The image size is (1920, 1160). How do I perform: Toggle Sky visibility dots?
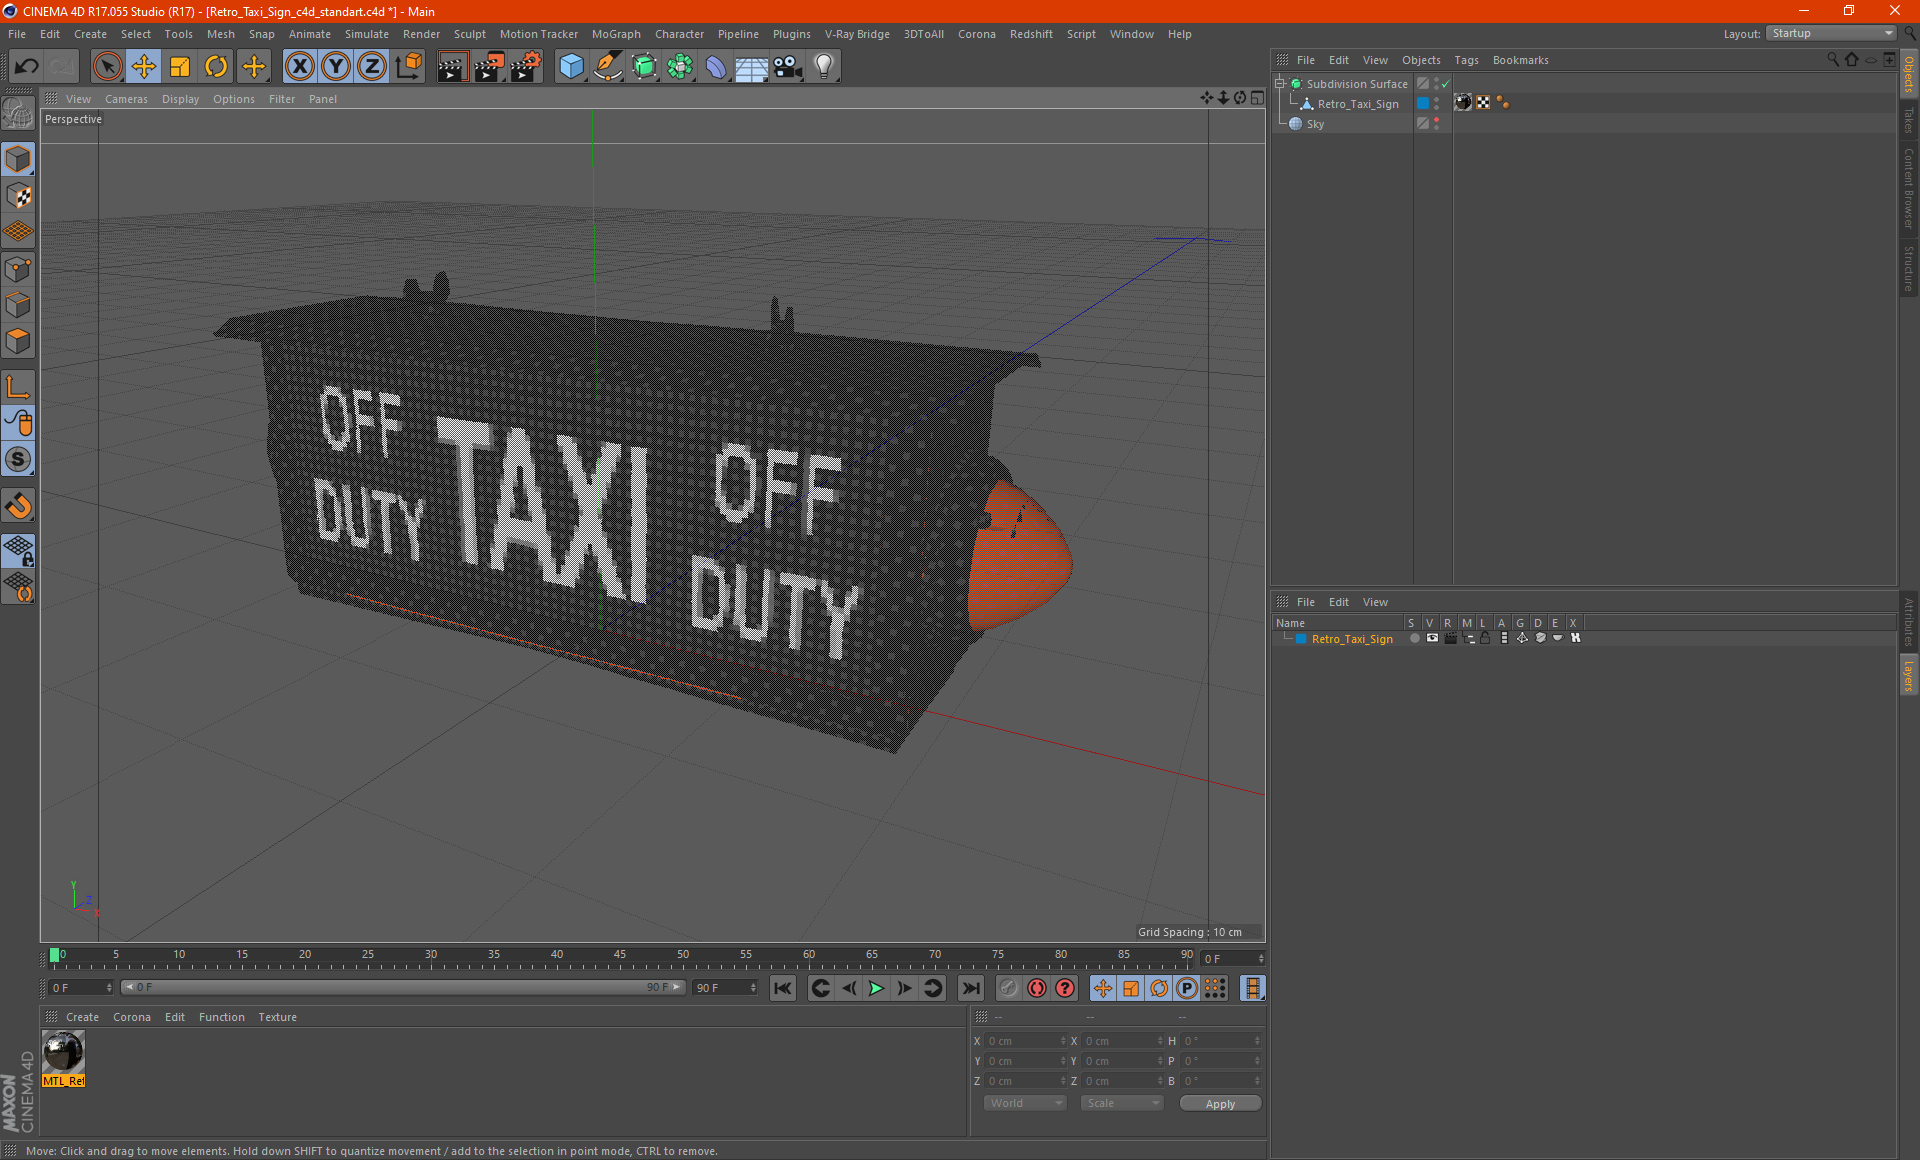click(1437, 124)
